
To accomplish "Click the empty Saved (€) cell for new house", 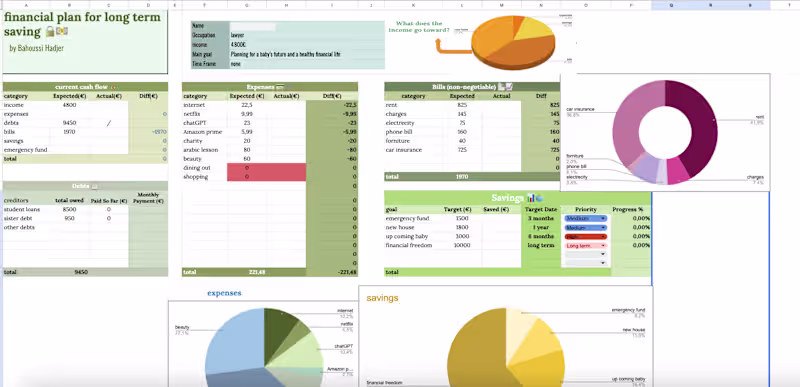I will coord(502,227).
